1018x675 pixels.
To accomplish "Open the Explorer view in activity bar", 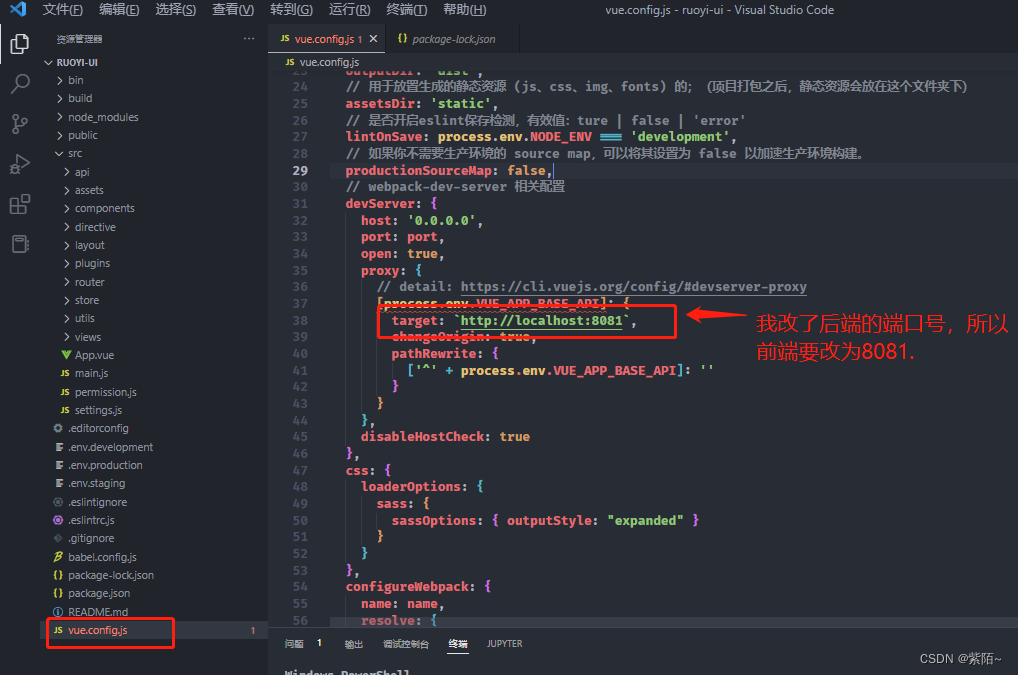I will pos(19,44).
